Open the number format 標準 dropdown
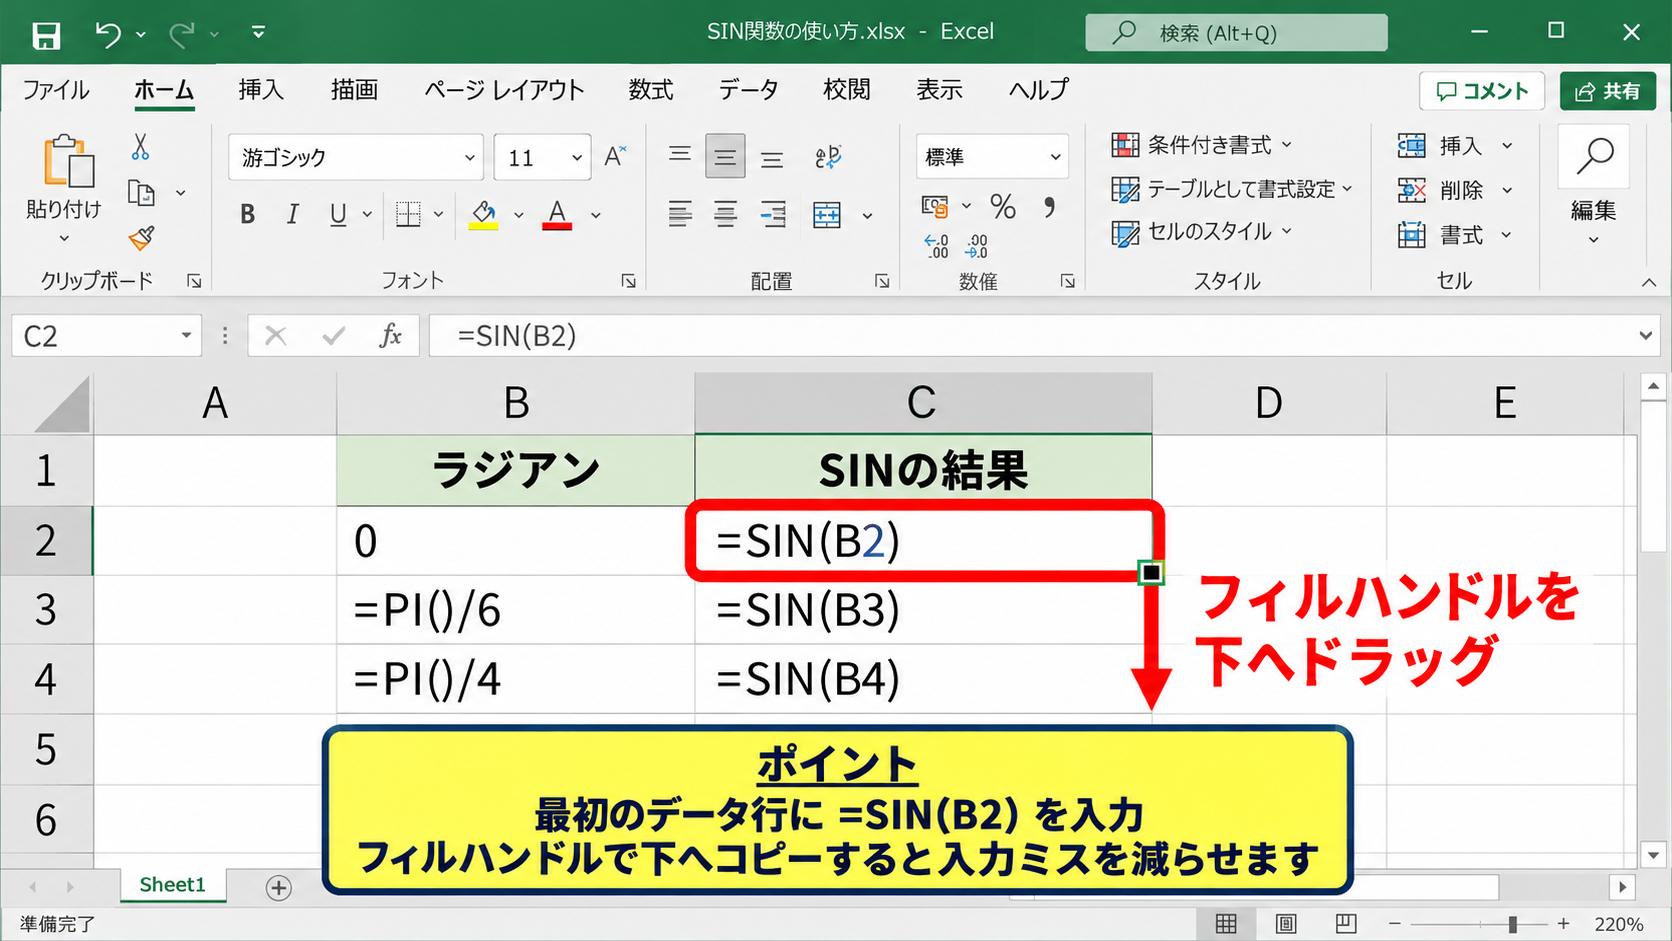1672x941 pixels. 1055,157
